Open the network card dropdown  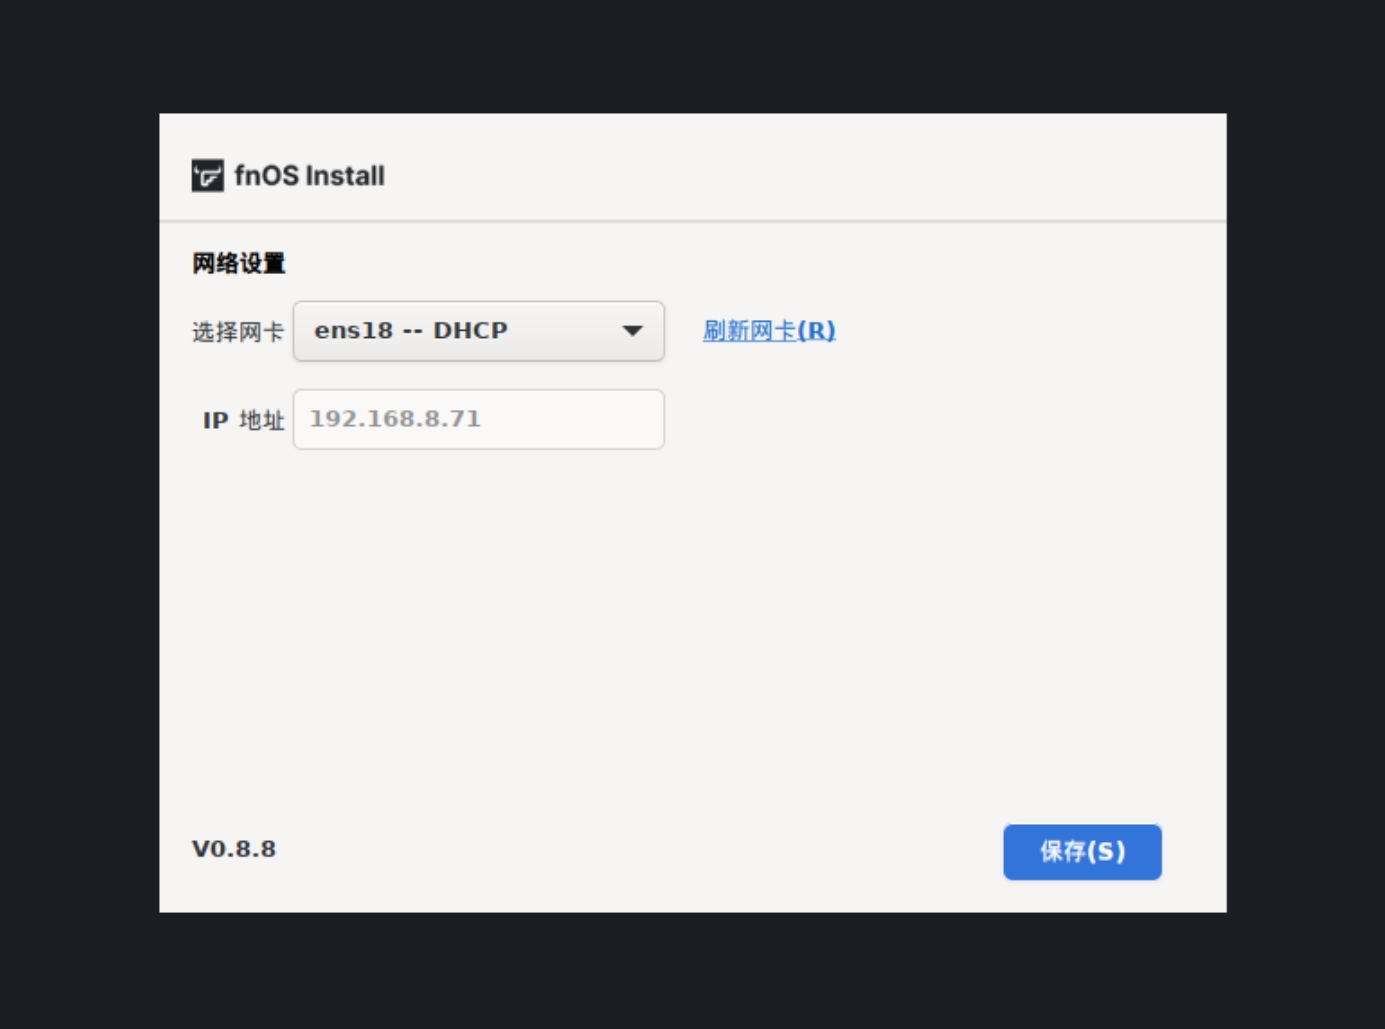point(478,330)
